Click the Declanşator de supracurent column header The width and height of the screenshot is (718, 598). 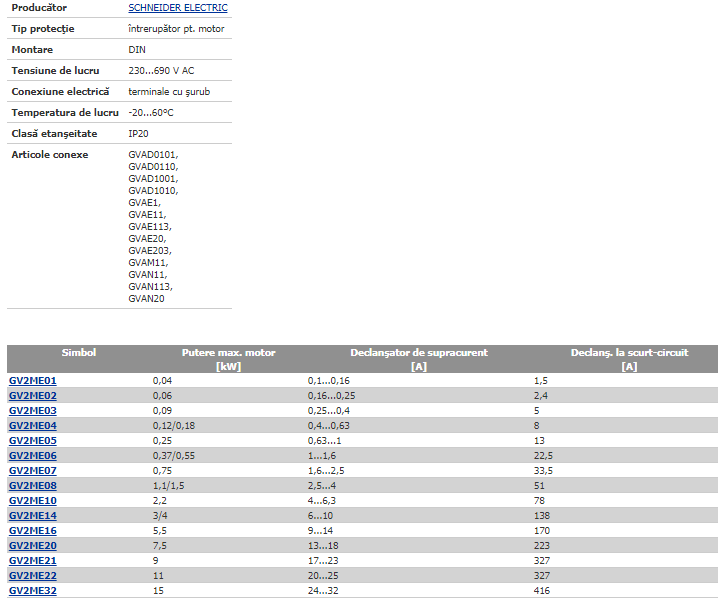tap(419, 359)
